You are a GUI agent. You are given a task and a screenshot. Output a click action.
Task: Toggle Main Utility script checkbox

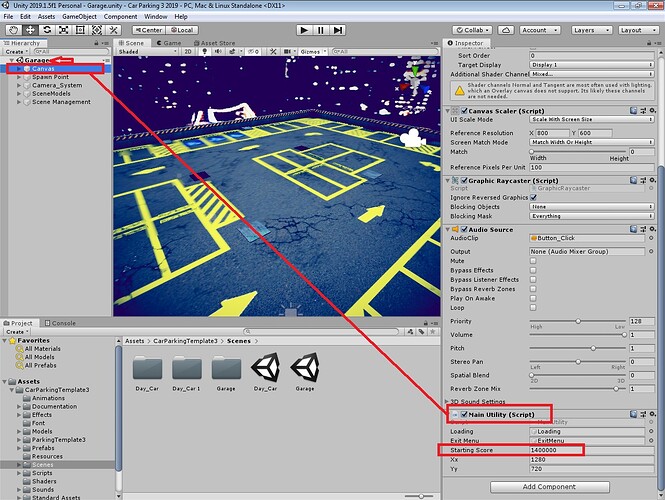464,414
